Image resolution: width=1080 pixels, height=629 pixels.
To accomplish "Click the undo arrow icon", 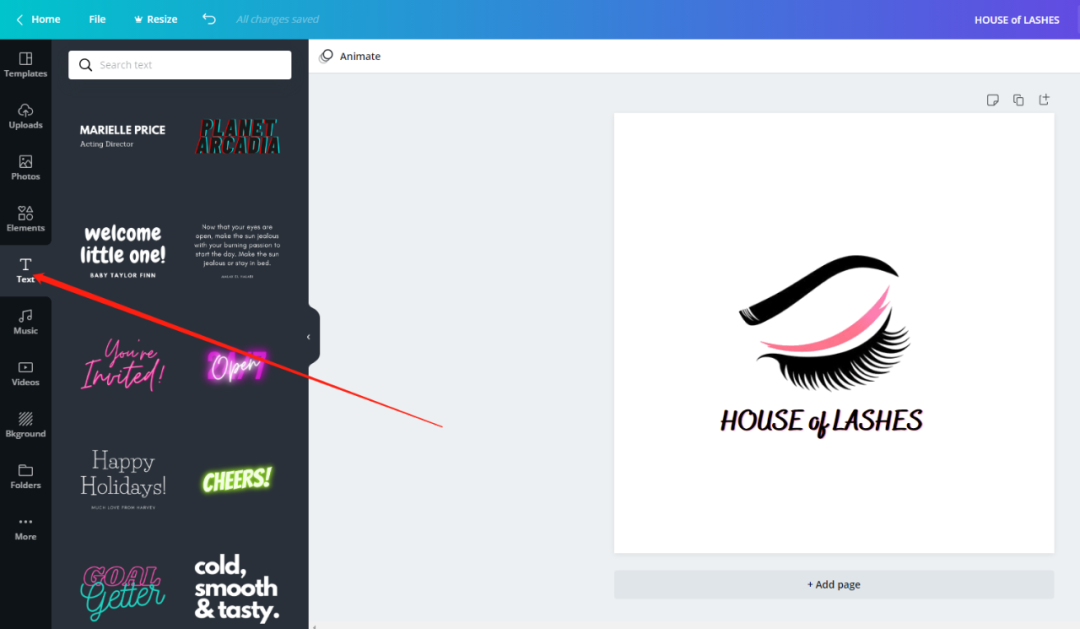I will 209,19.
